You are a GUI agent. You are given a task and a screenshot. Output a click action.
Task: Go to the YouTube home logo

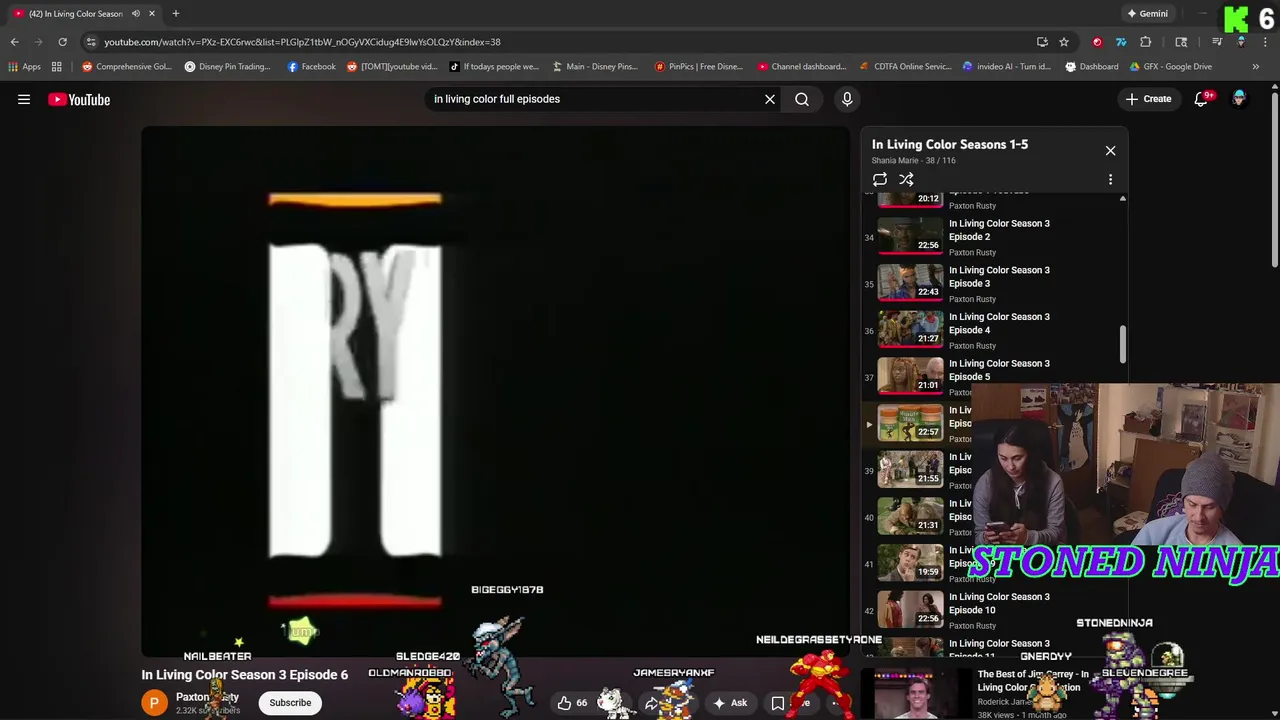pos(79,99)
